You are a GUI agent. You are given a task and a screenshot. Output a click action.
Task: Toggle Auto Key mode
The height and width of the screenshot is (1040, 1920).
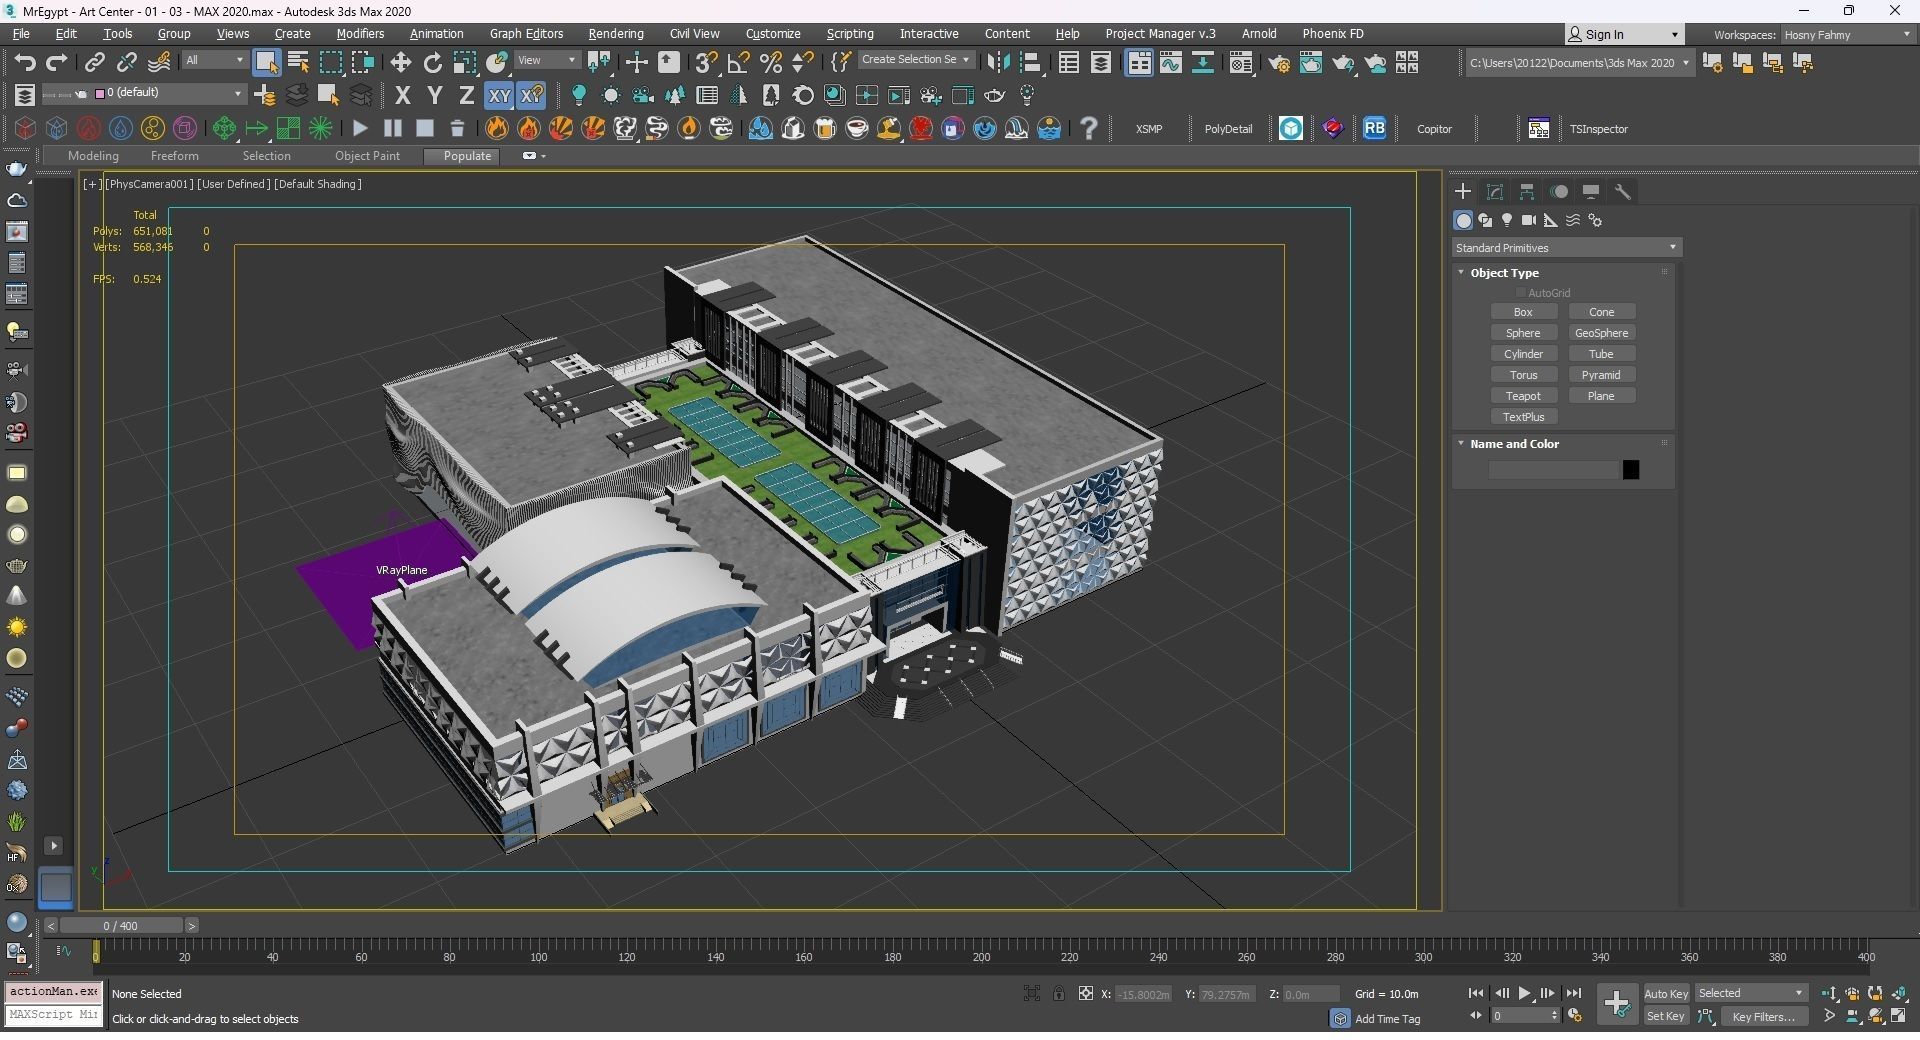point(1666,994)
